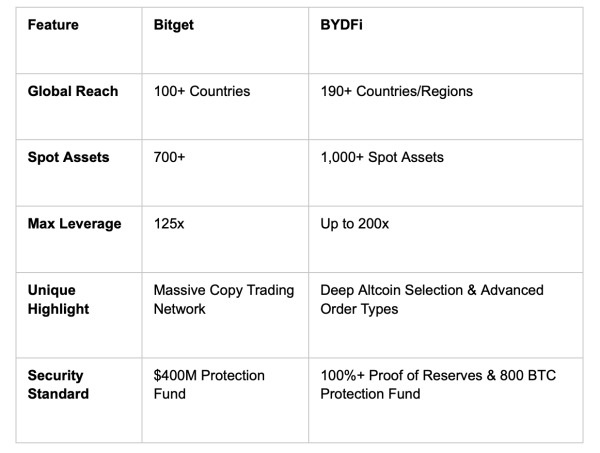This screenshot has width=600, height=453.
Task: Click the Deep Altcoin Selection text
Action: (391, 290)
